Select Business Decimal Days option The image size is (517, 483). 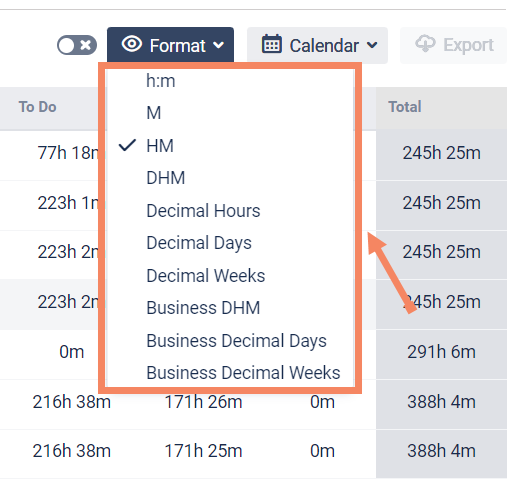click(x=236, y=341)
